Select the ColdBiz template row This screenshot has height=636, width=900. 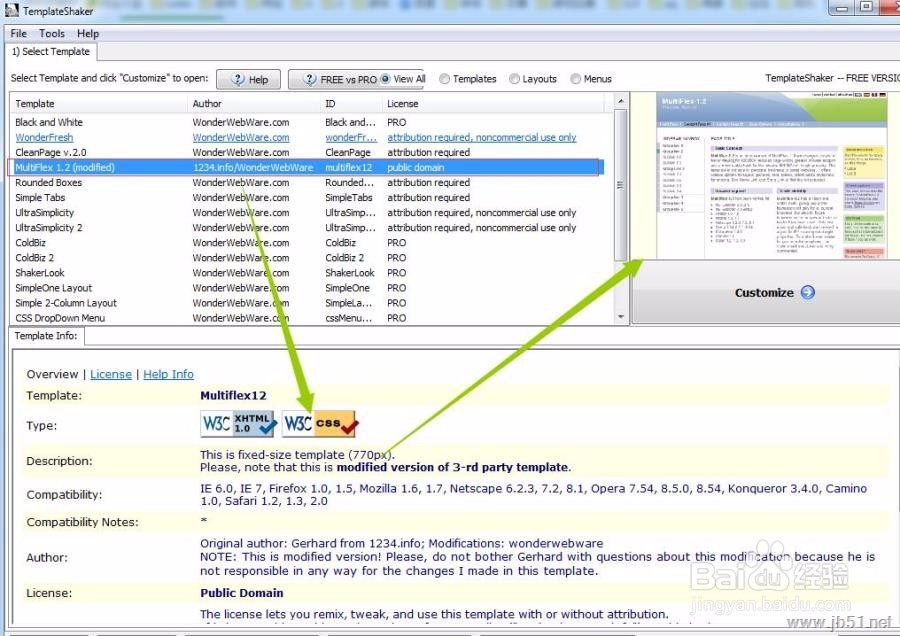[x=307, y=243]
